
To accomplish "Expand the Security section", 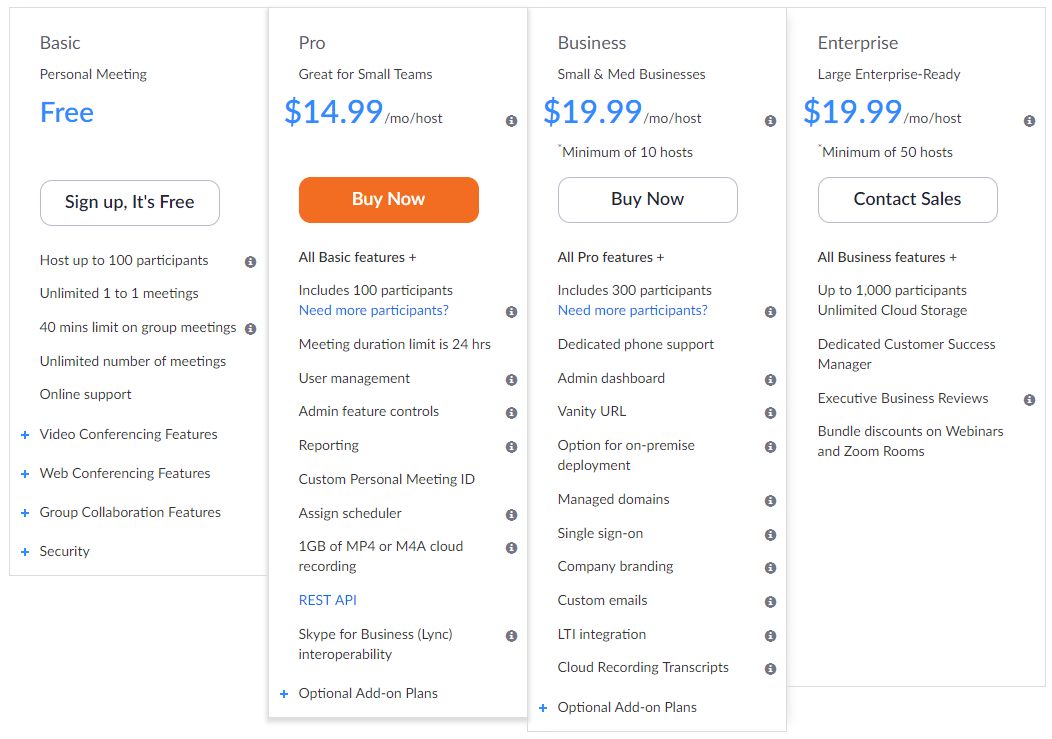I will (64, 552).
